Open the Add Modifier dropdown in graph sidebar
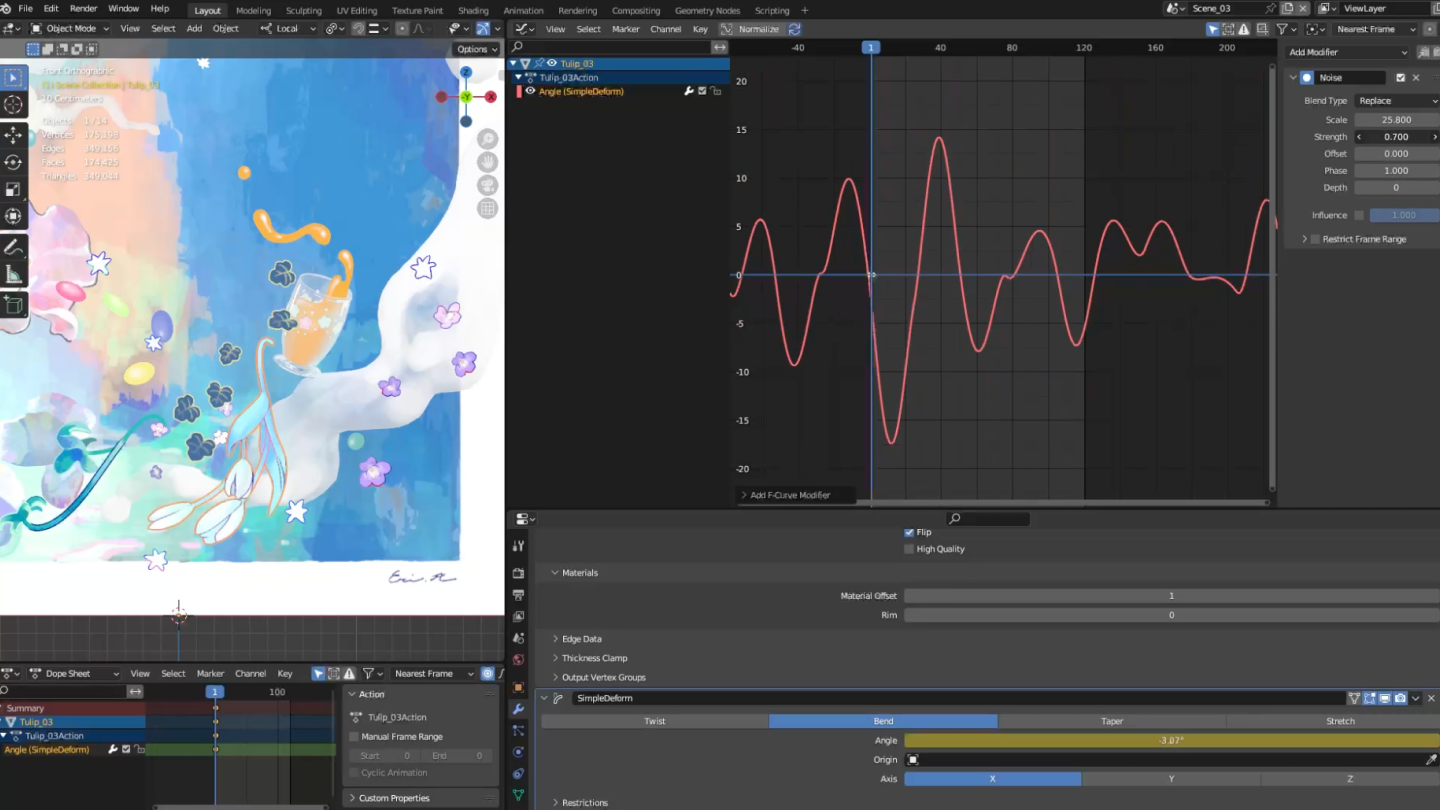1440x810 pixels. click(x=1348, y=52)
